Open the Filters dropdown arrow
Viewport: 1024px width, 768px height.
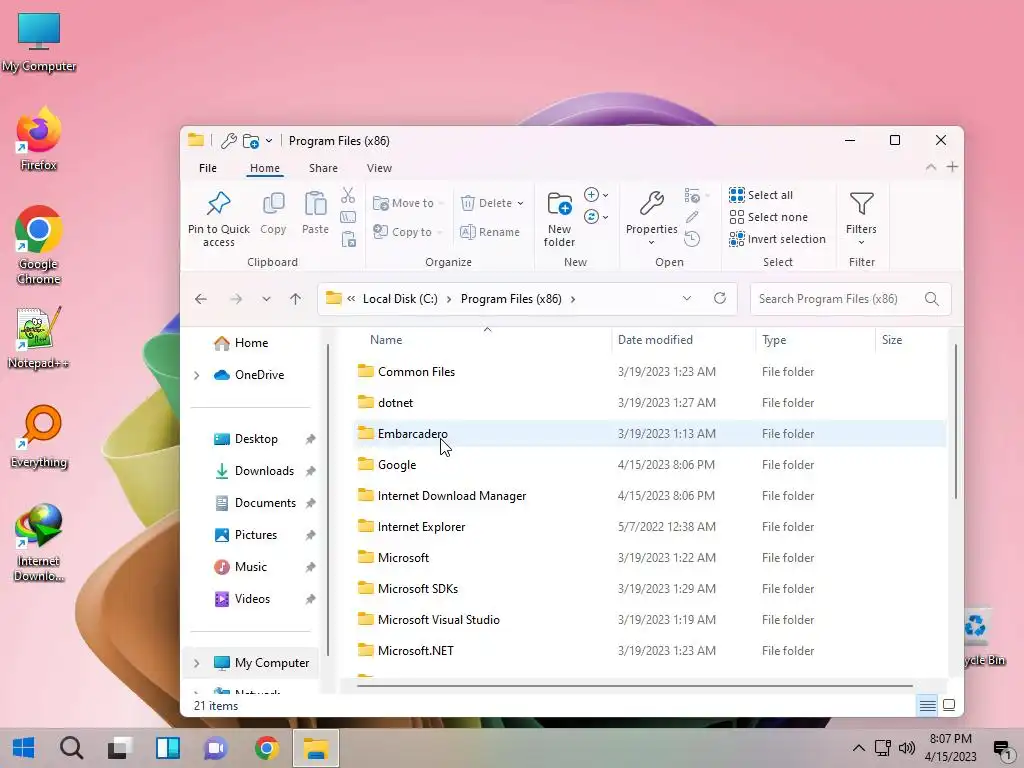pyautogui.click(x=861, y=243)
